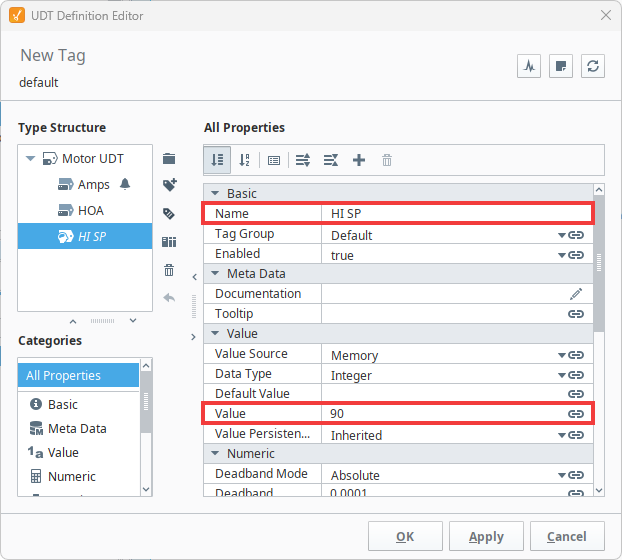Click the properties table scrollbar down arrow
The image size is (622, 560).
point(599,491)
